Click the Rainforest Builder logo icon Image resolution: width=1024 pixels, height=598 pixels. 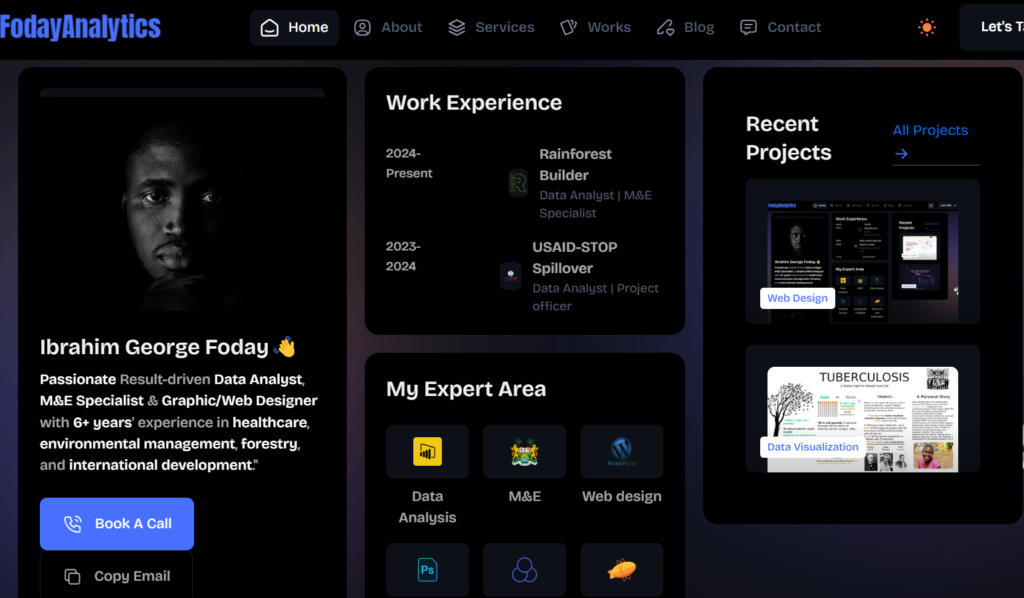tap(518, 183)
